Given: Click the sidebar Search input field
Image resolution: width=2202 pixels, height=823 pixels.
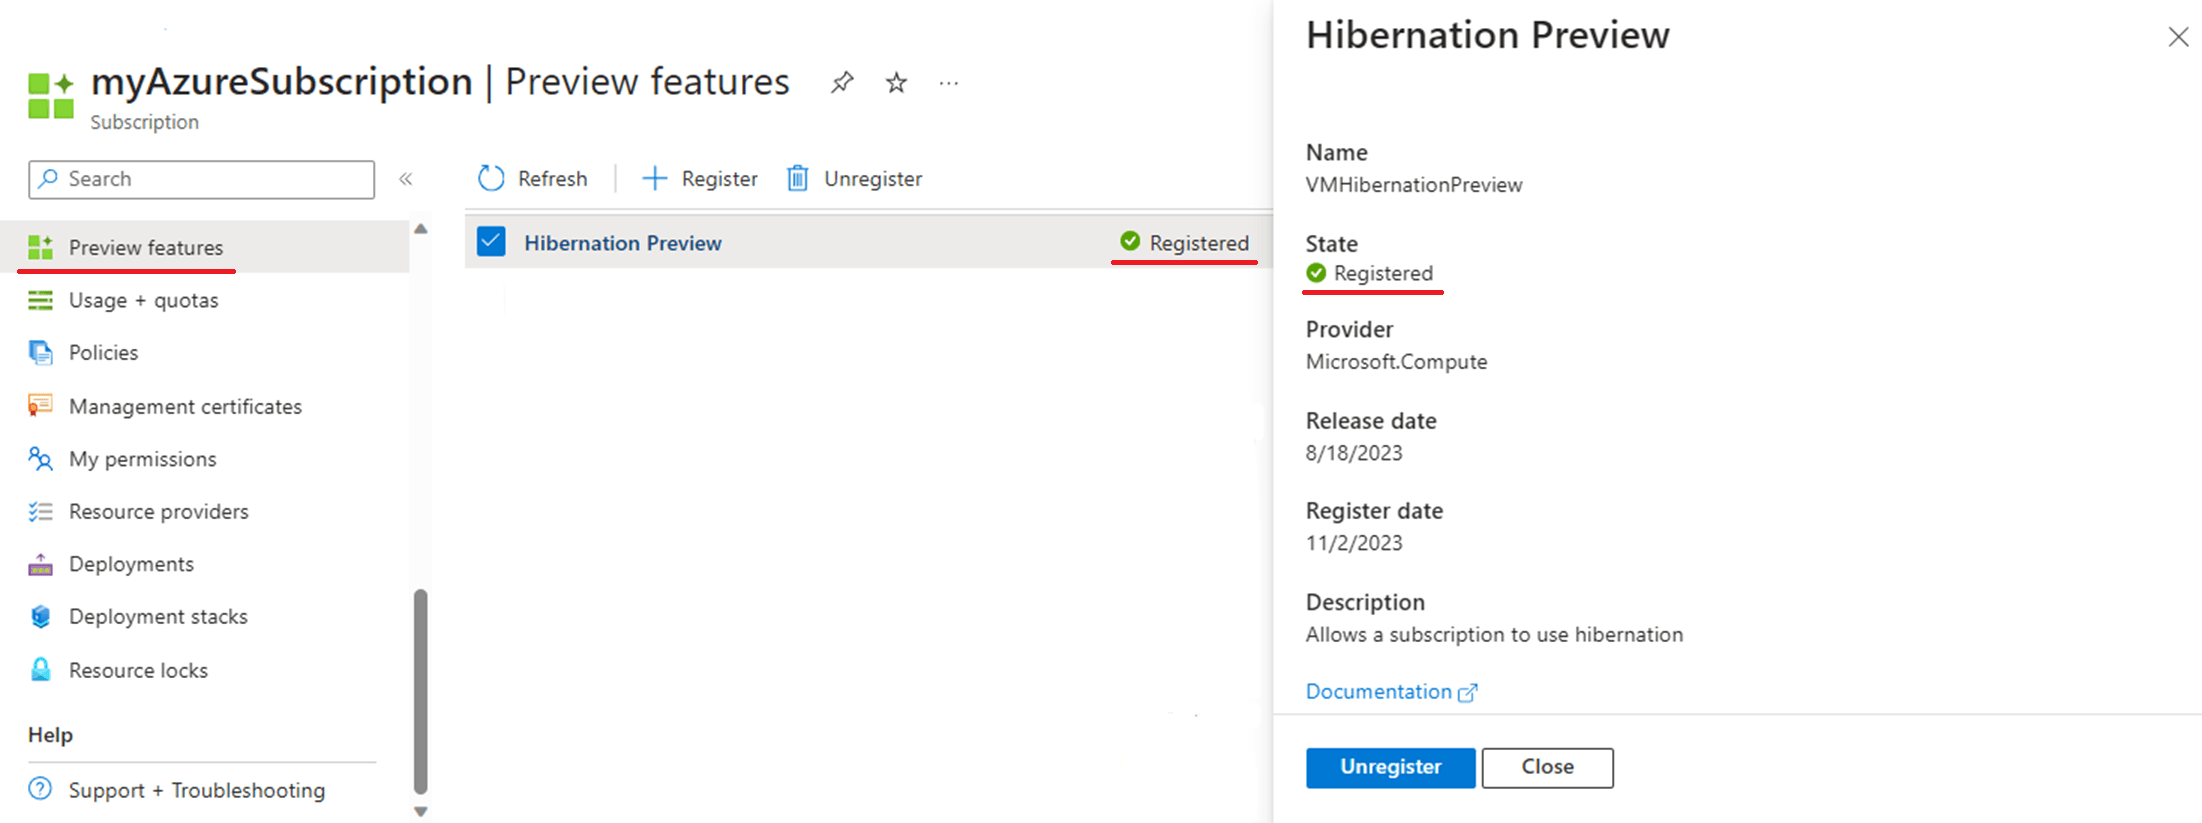Looking at the screenshot, I should point(202,179).
